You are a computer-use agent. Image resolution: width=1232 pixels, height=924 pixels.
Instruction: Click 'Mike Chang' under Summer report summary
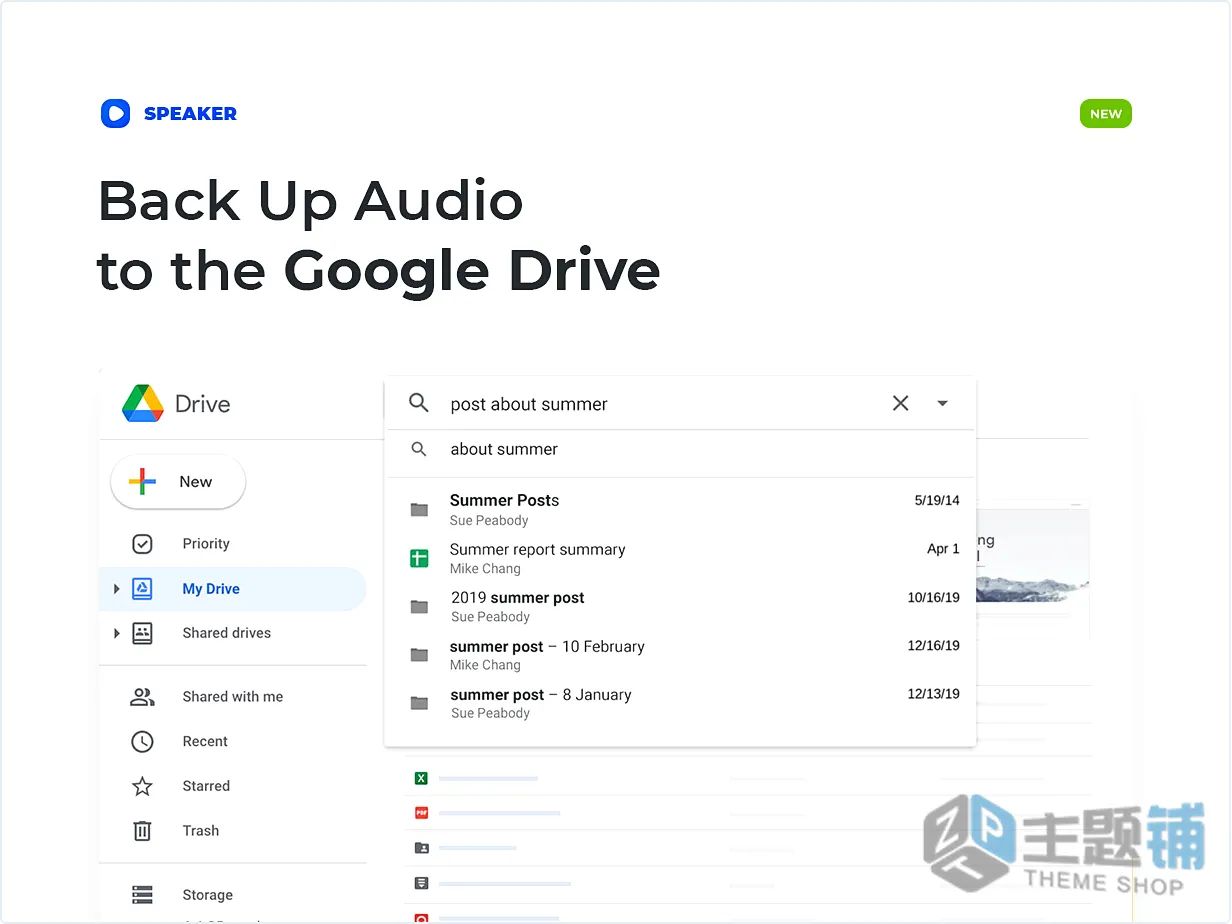[x=485, y=569]
